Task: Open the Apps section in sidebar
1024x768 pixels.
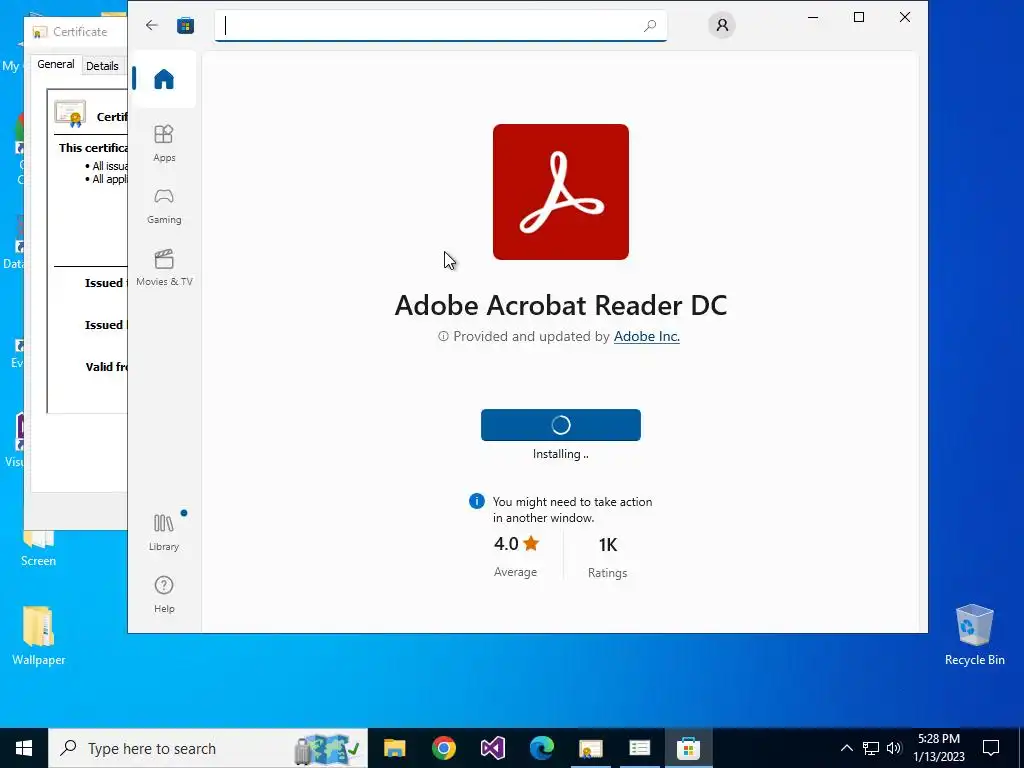Action: point(164,143)
